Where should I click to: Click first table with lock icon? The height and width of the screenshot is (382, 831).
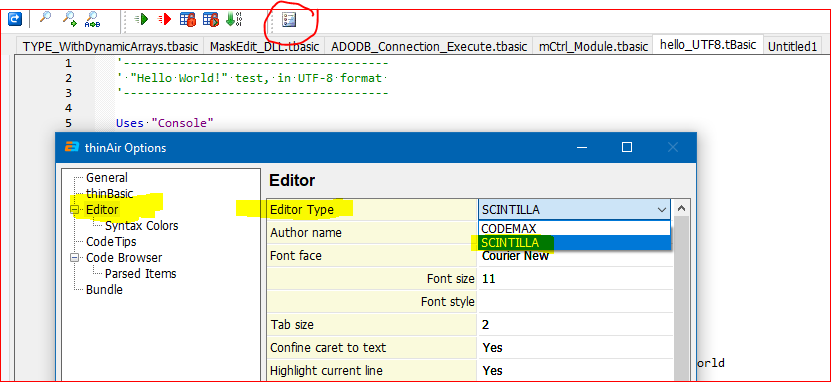[x=188, y=20]
